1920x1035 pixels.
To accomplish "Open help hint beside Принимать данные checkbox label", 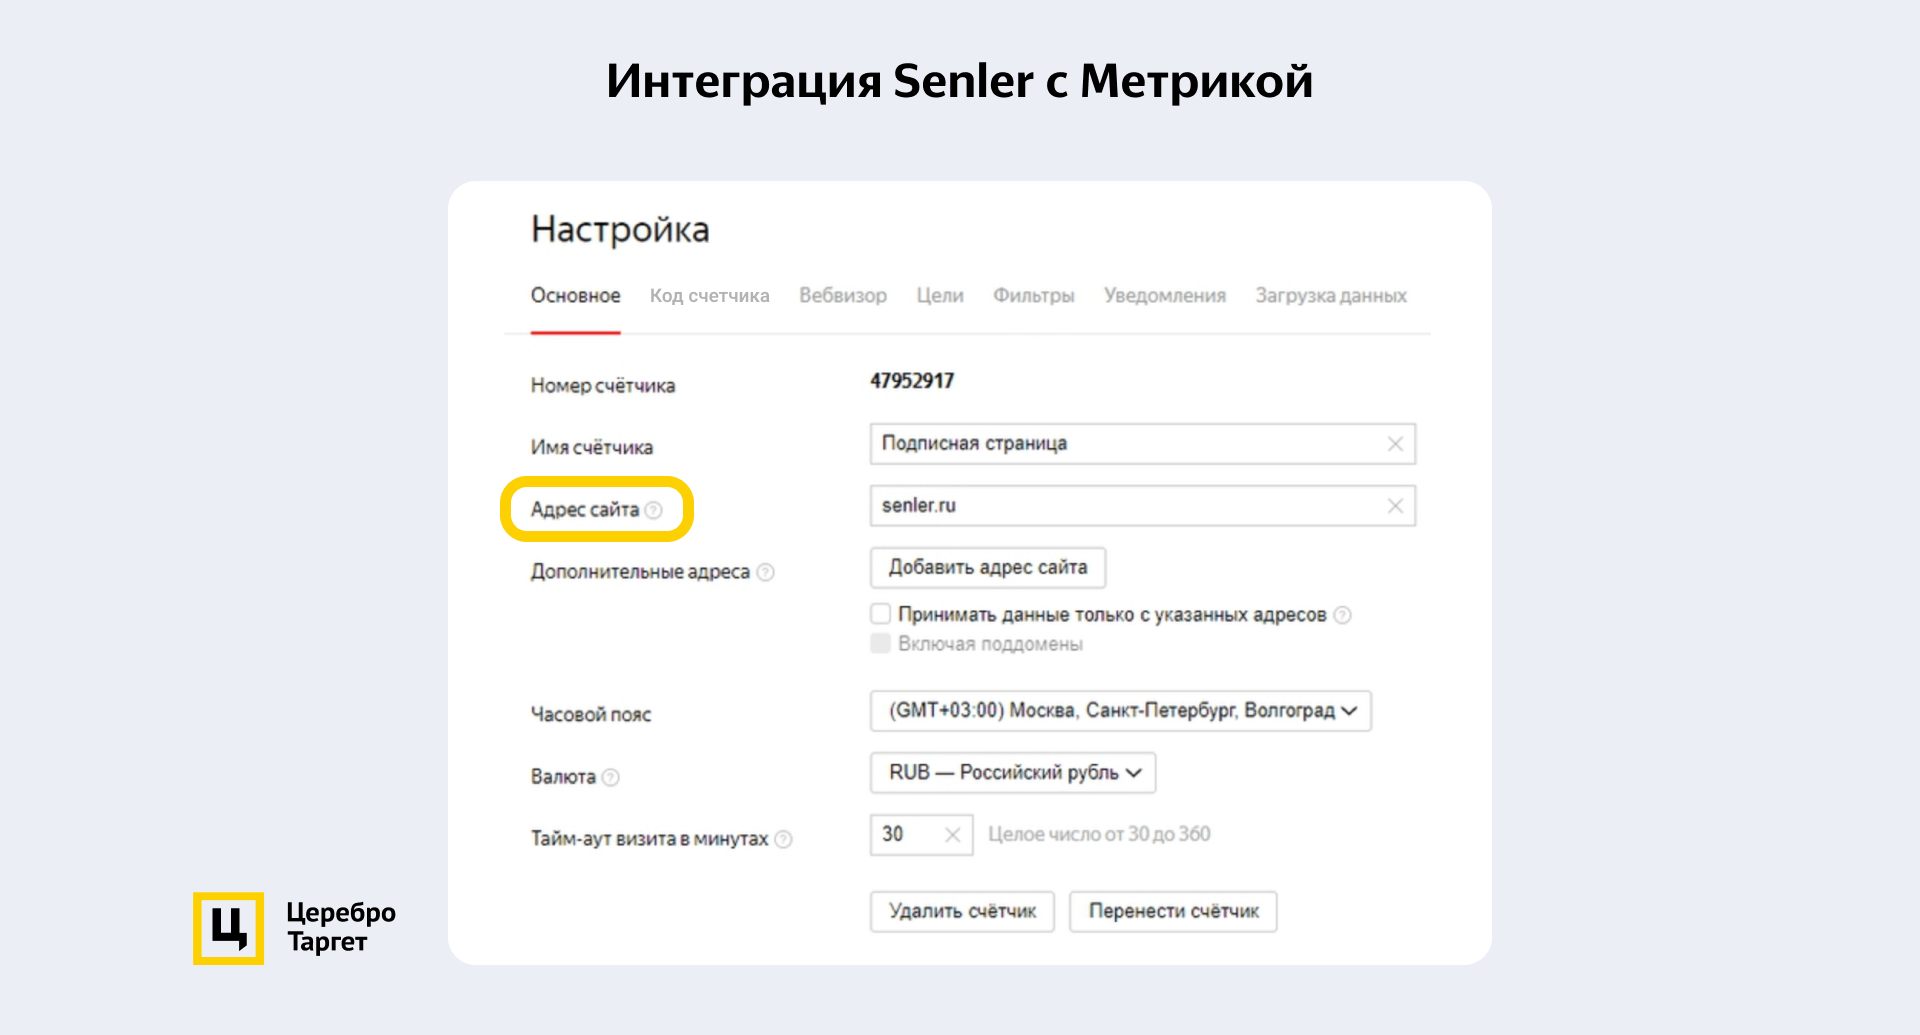I will click(x=1342, y=615).
